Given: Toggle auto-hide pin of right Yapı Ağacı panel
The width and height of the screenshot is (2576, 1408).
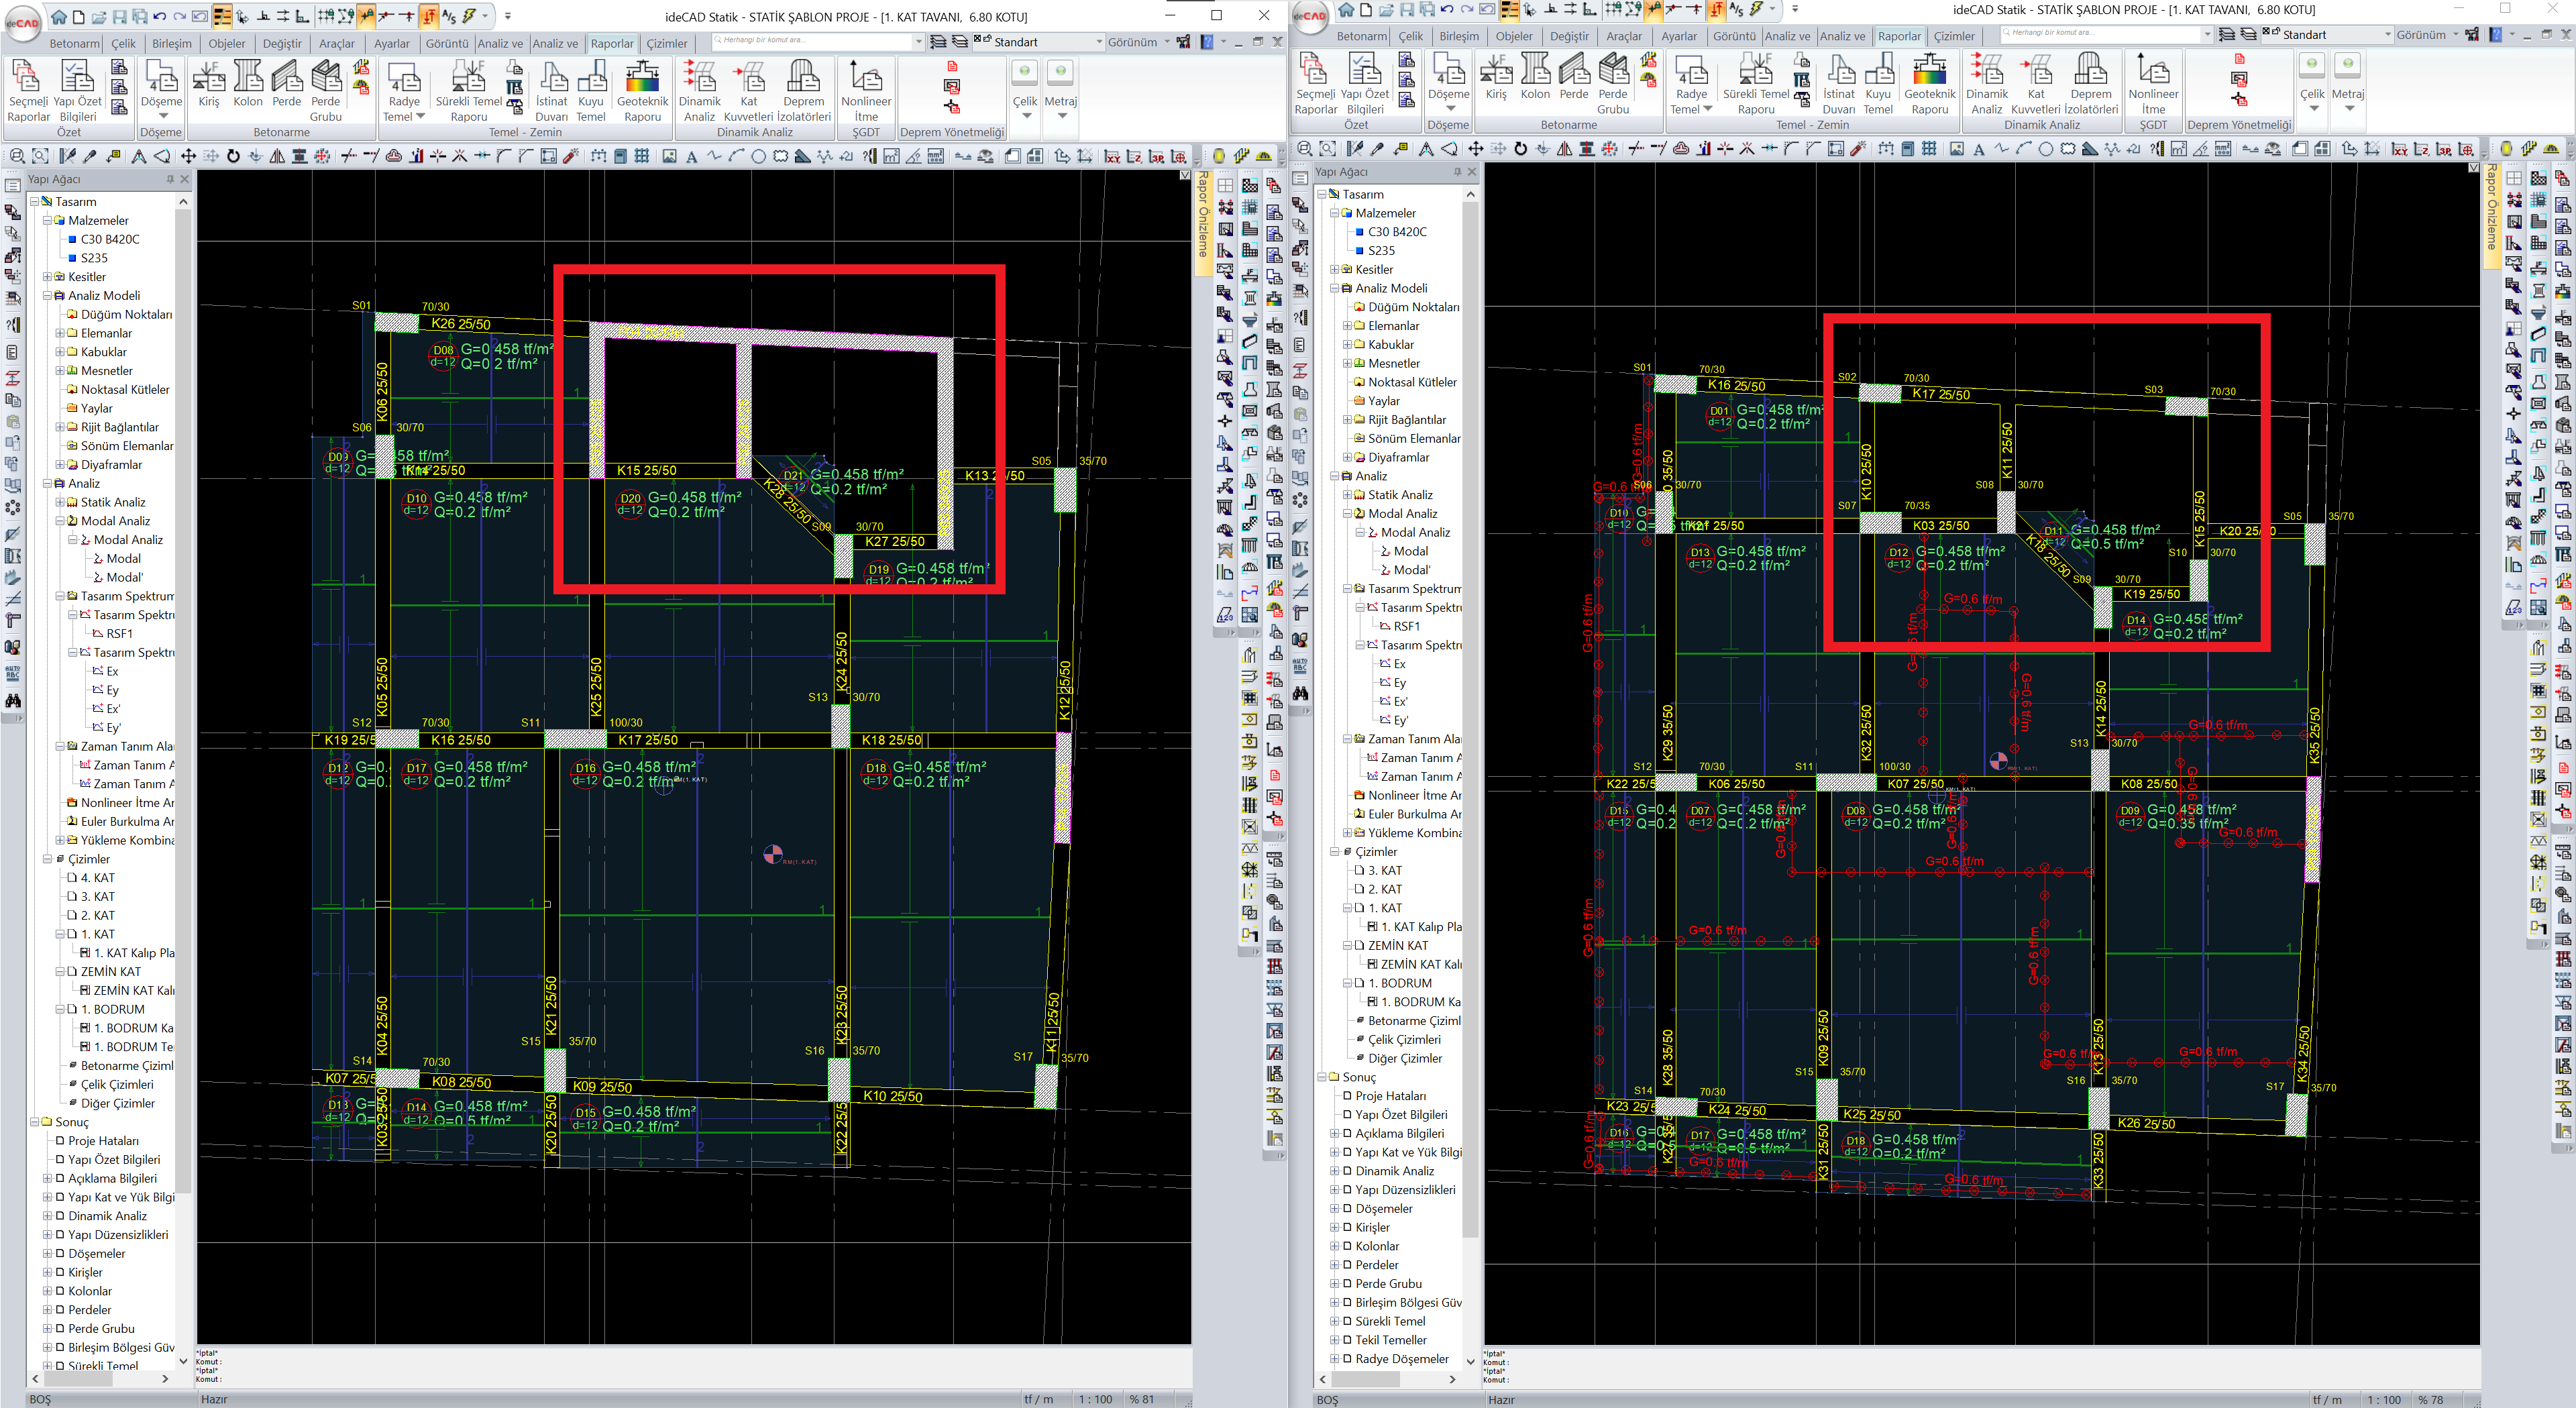Looking at the screenshot, I should click(1457, 172).
